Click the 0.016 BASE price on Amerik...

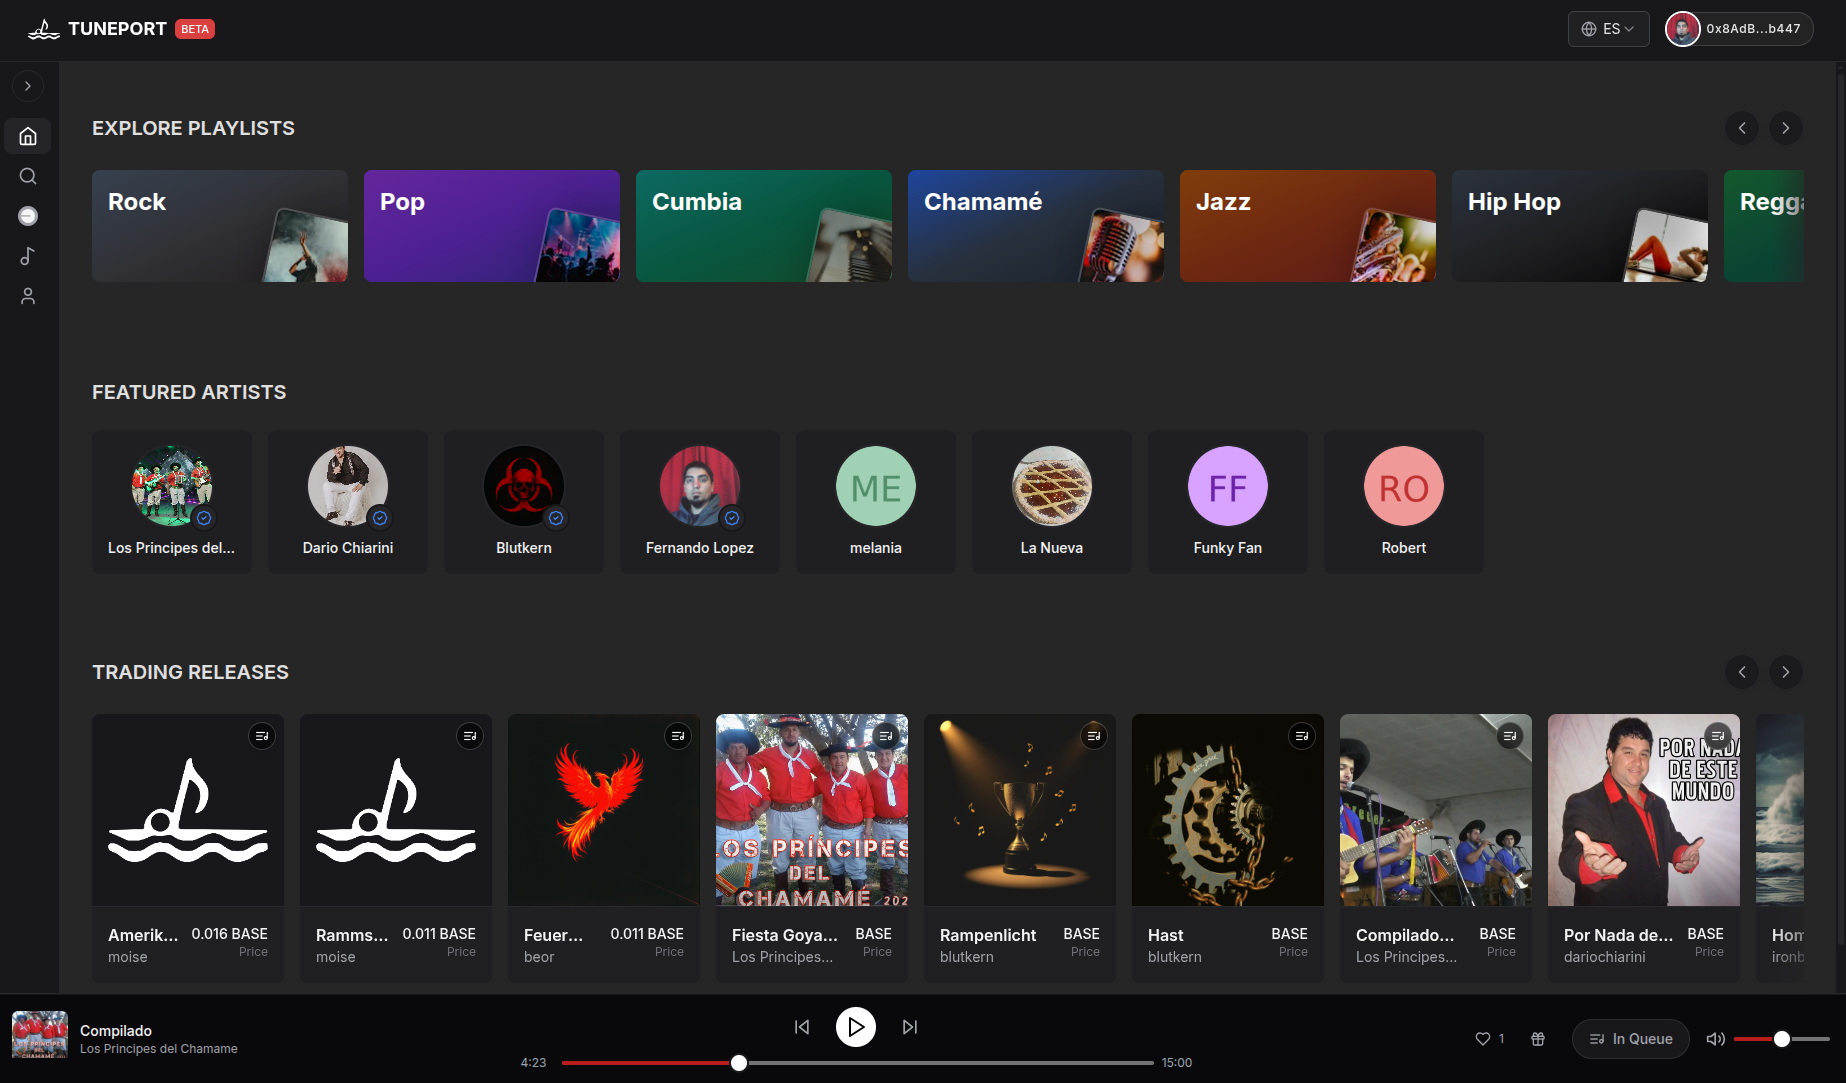[230, 934]
